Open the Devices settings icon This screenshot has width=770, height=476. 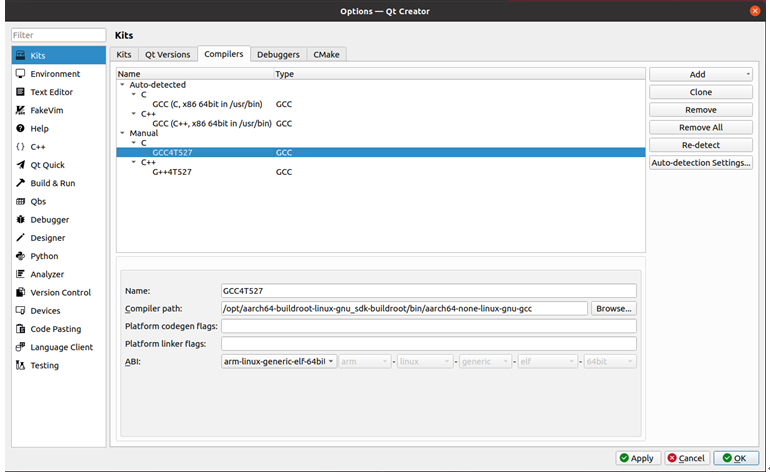pyautogui.click(x=20, y=310)
